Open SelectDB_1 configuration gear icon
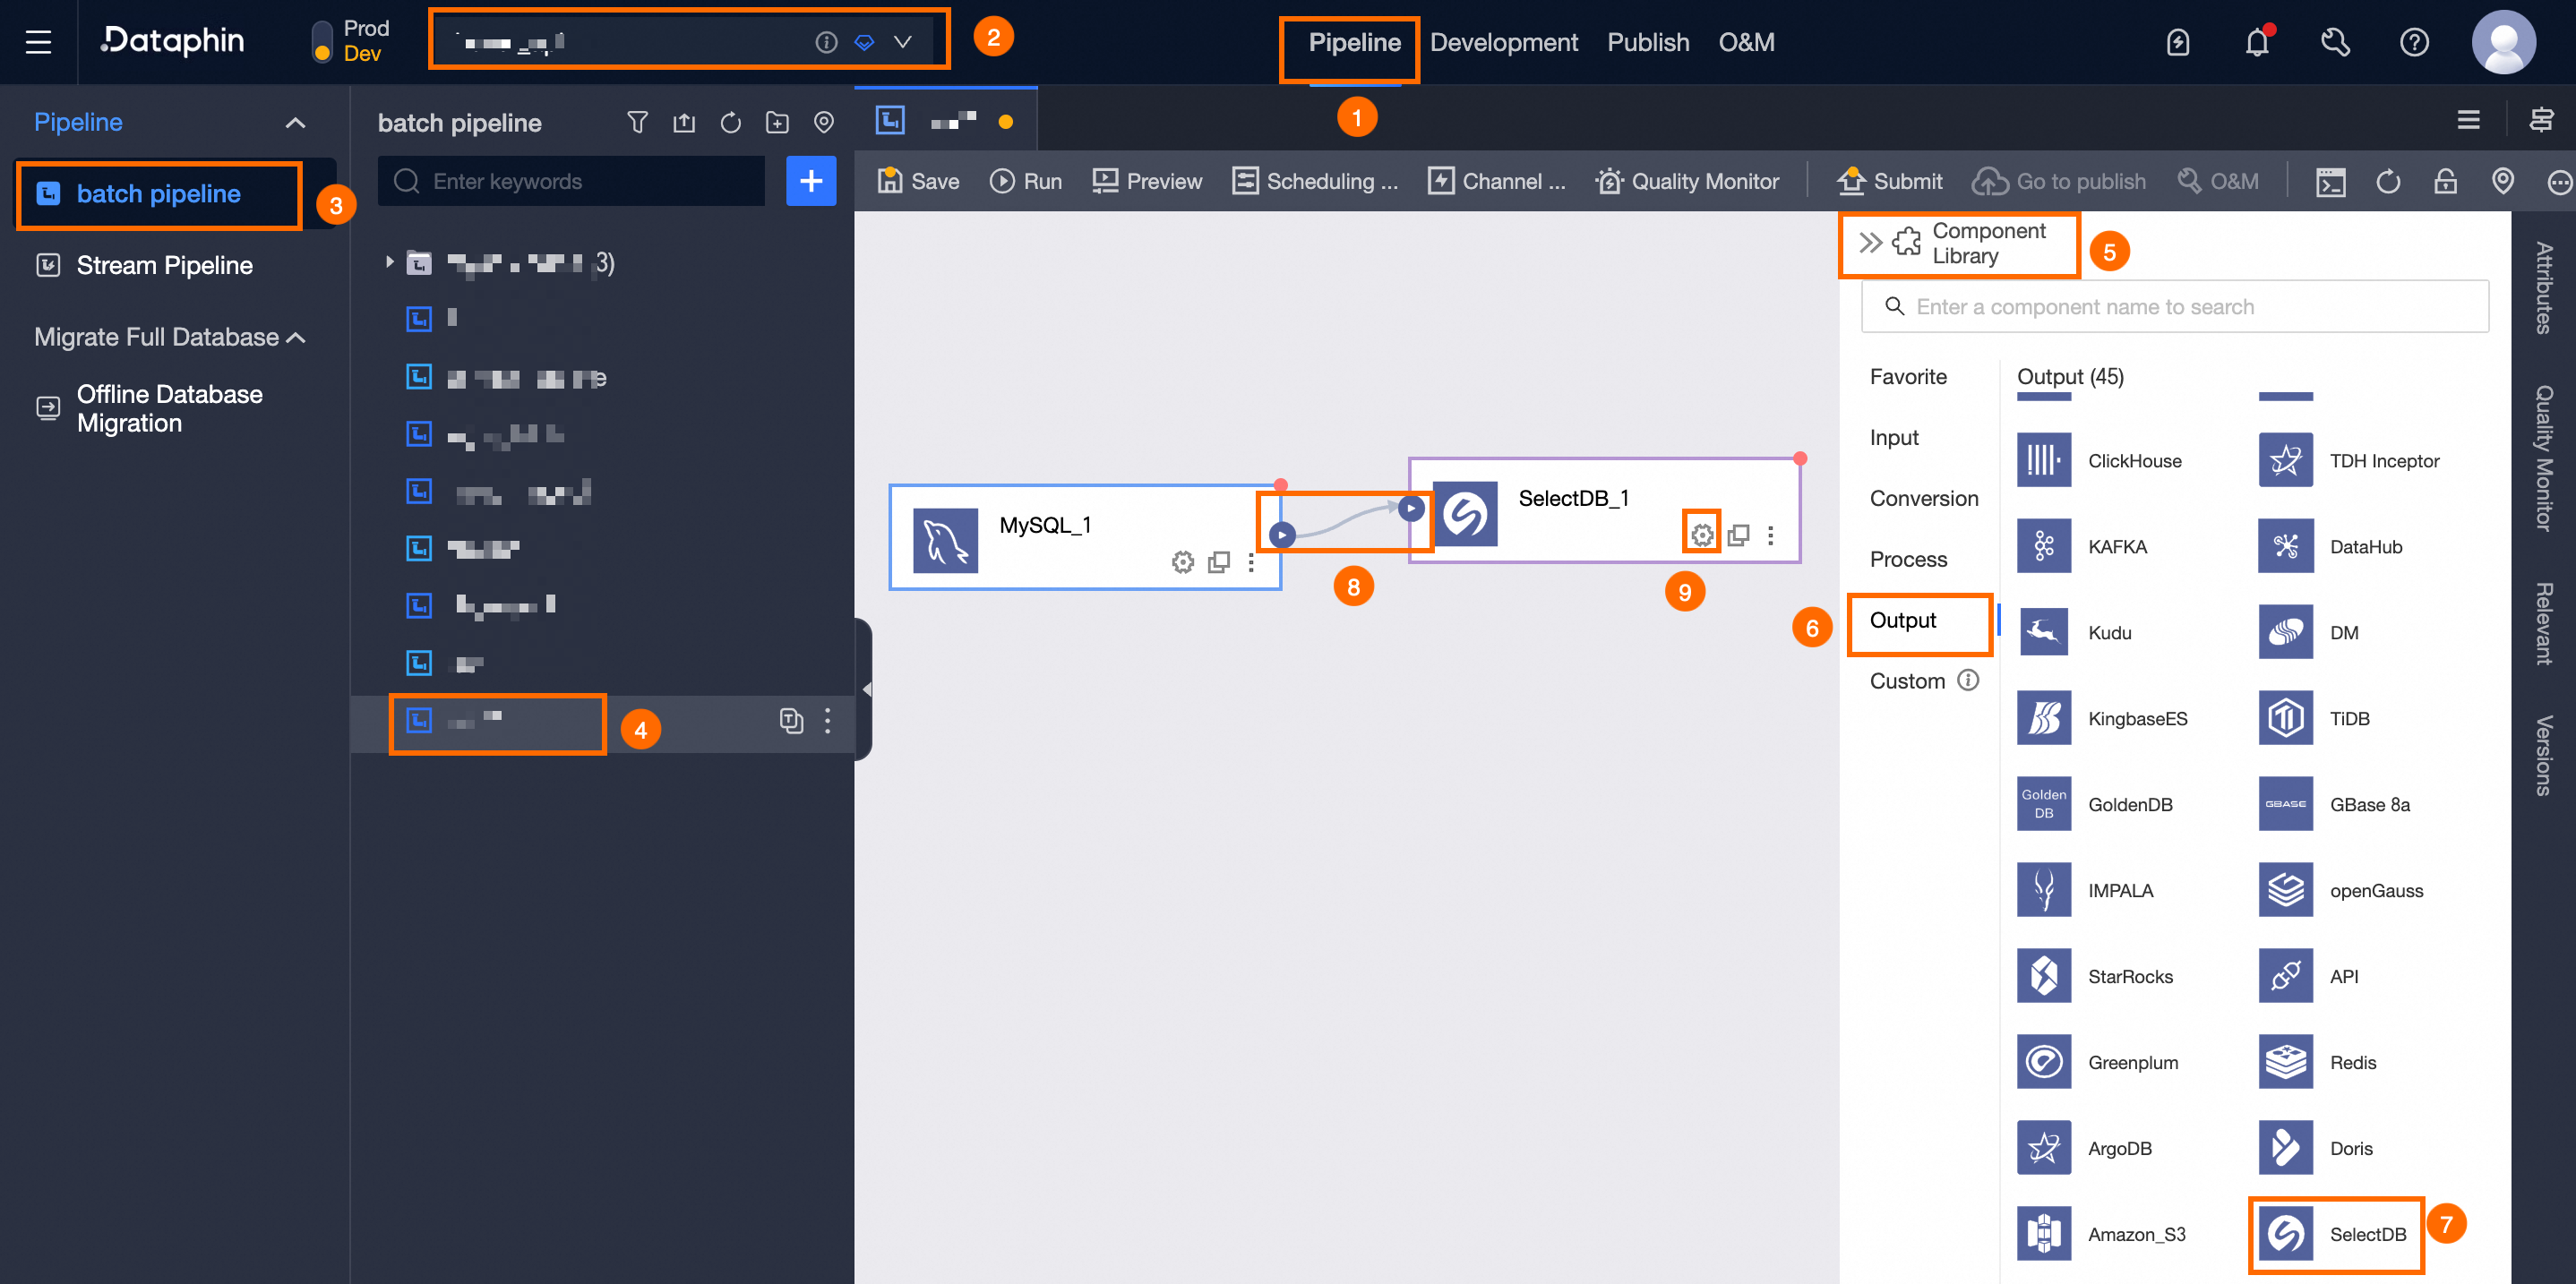The image size is (2576, 1284). point(1701,535)
